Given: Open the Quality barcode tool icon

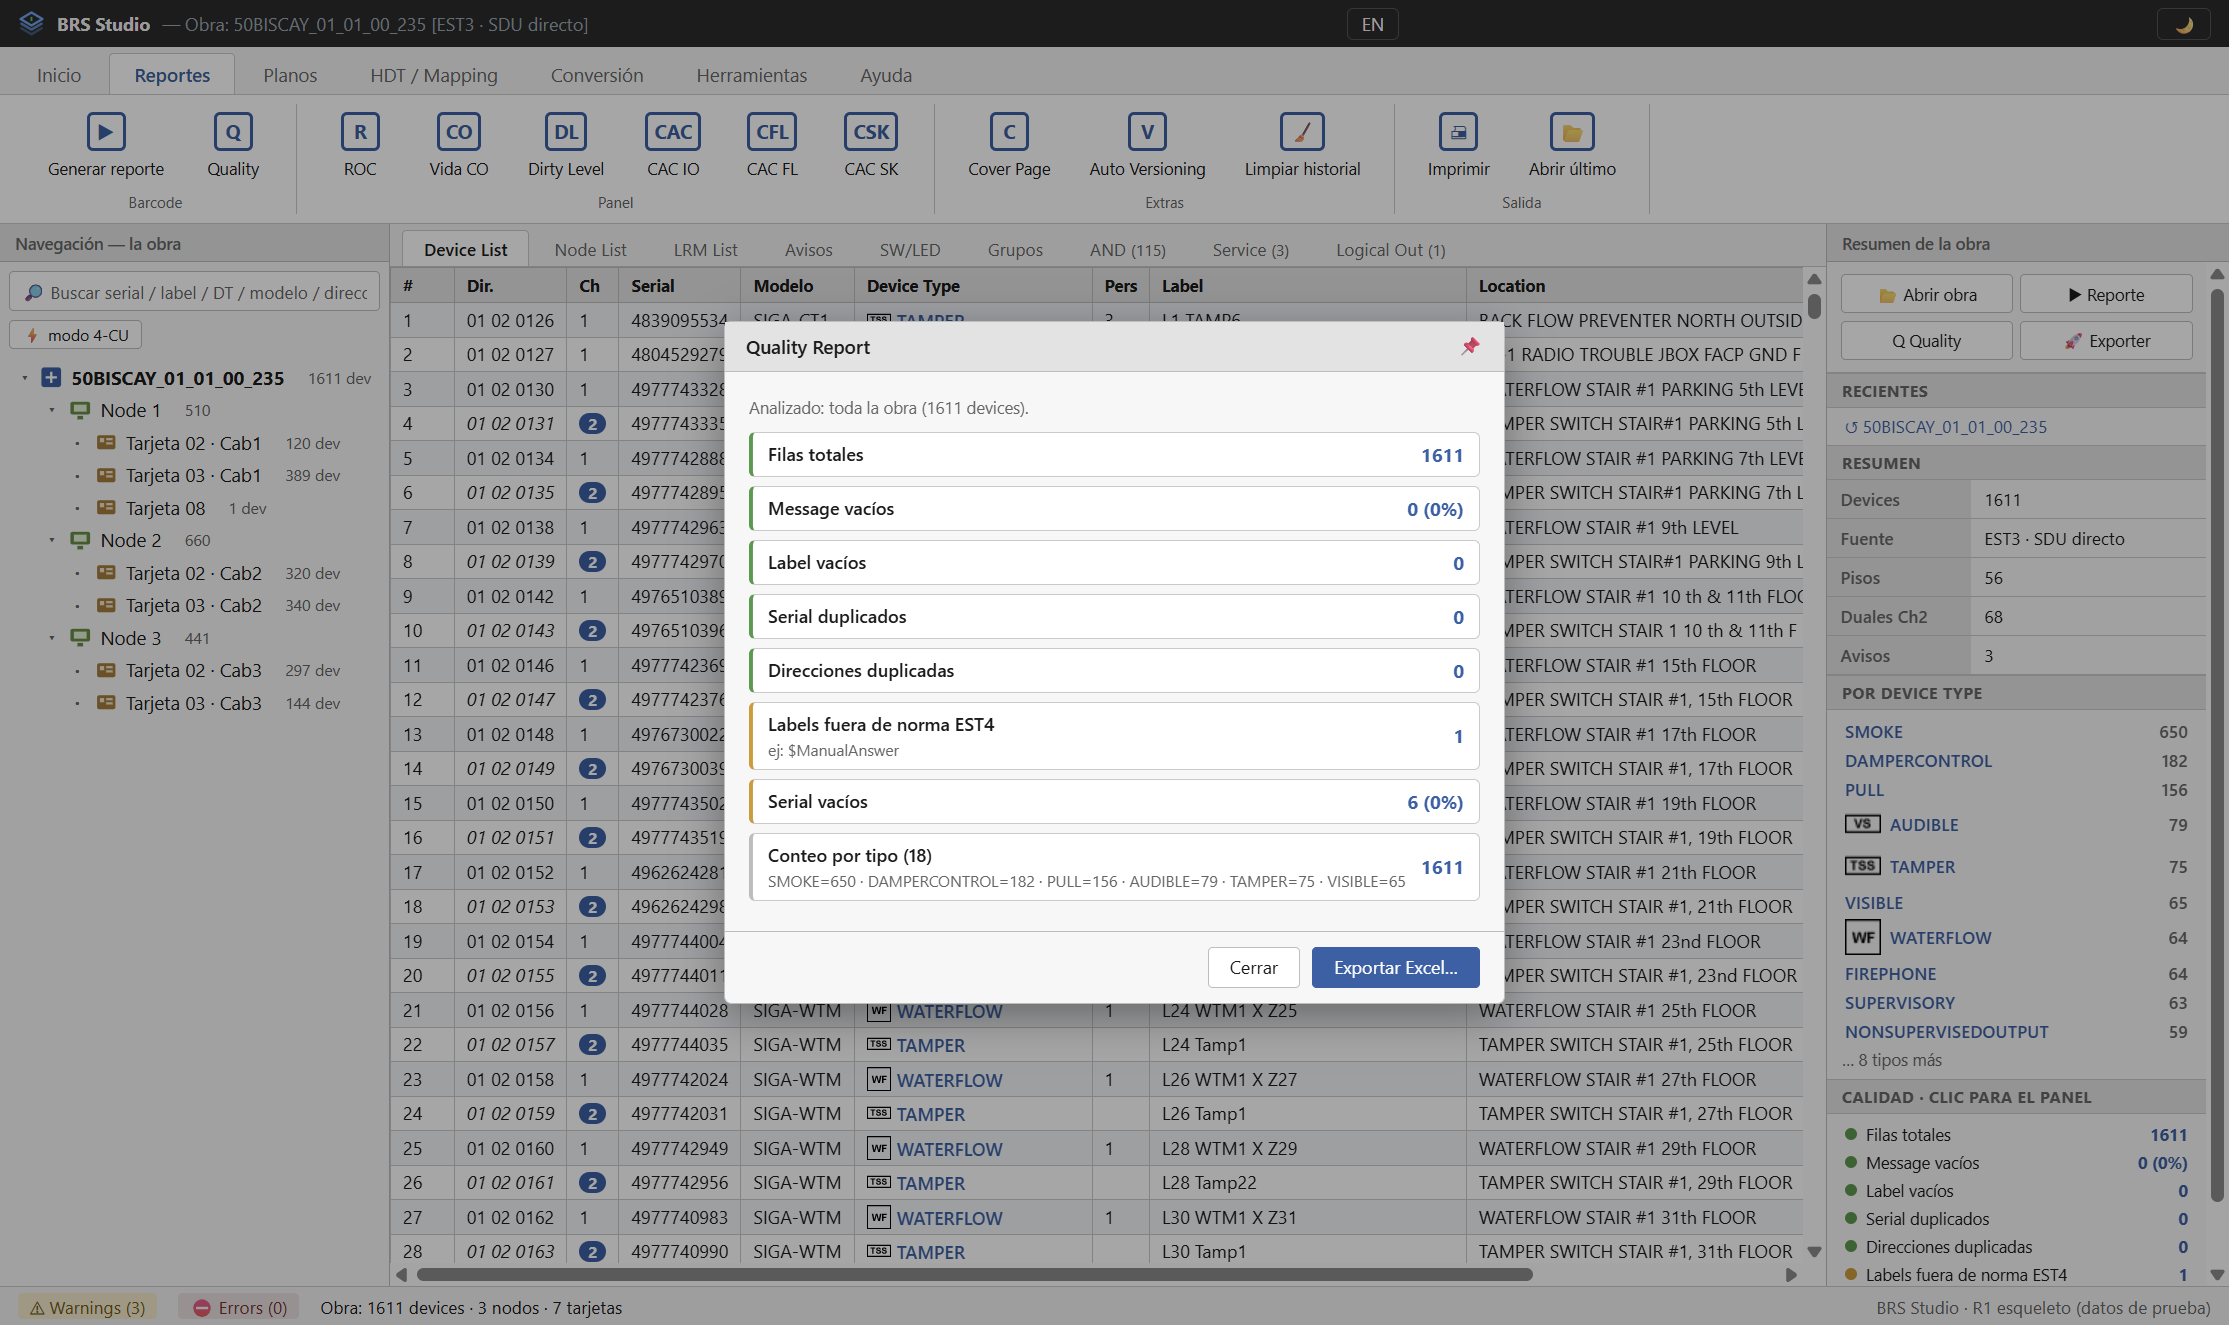Looking at the screenshot, I should click(x=233, y=132).
